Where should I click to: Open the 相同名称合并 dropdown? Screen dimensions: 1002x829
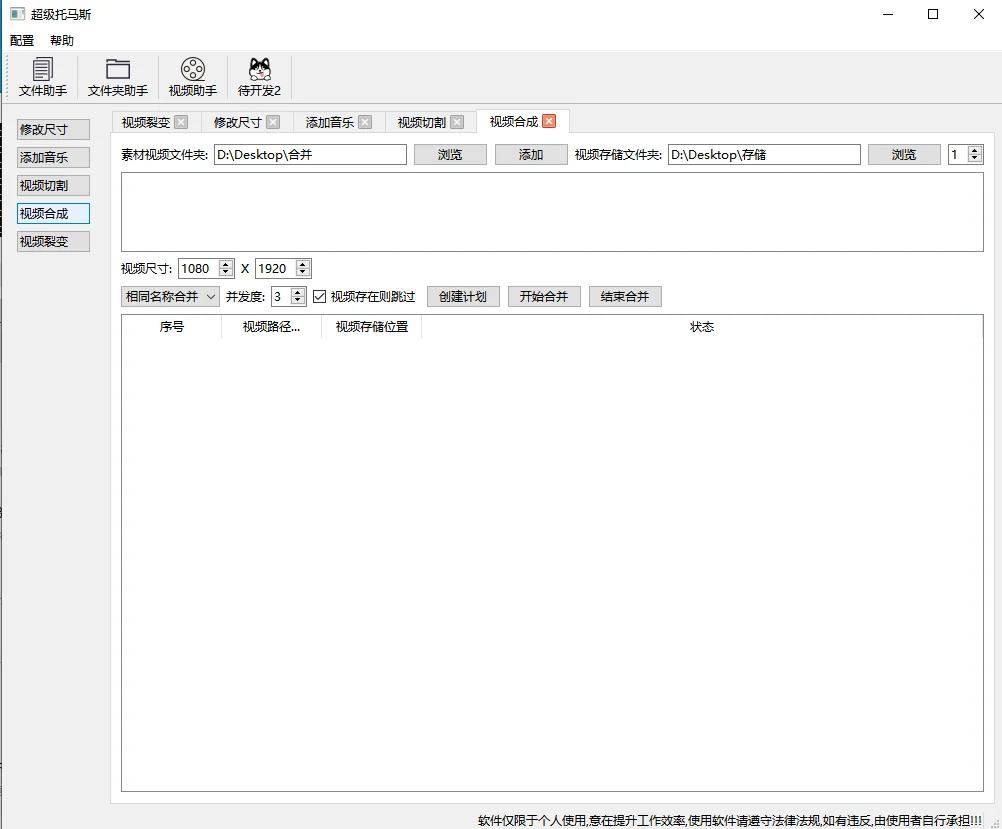[171, 297]
